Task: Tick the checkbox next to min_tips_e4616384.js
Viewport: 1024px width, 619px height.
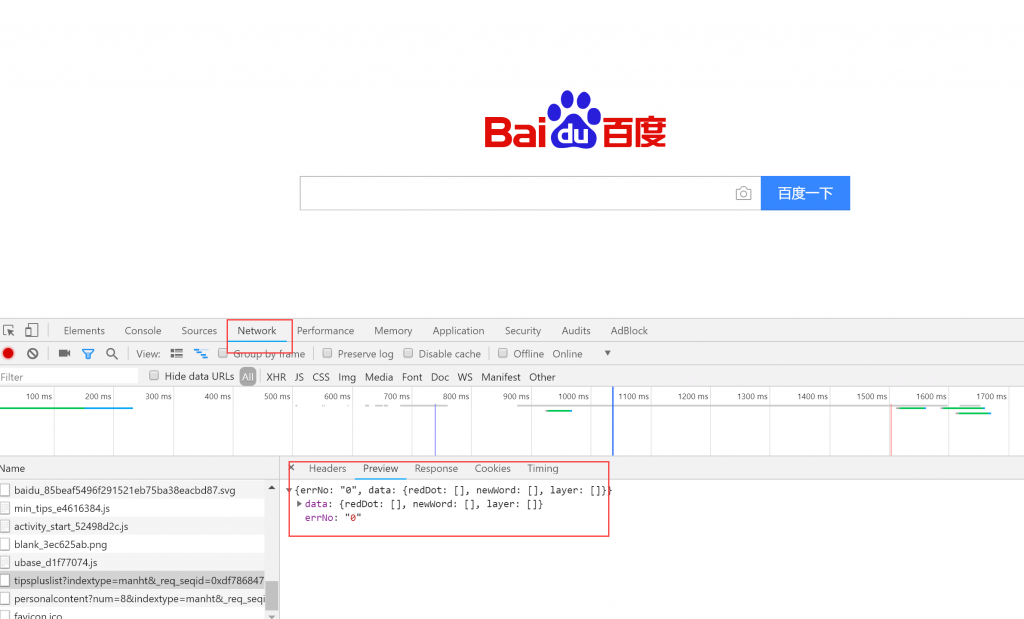Action: pos(5,508)
